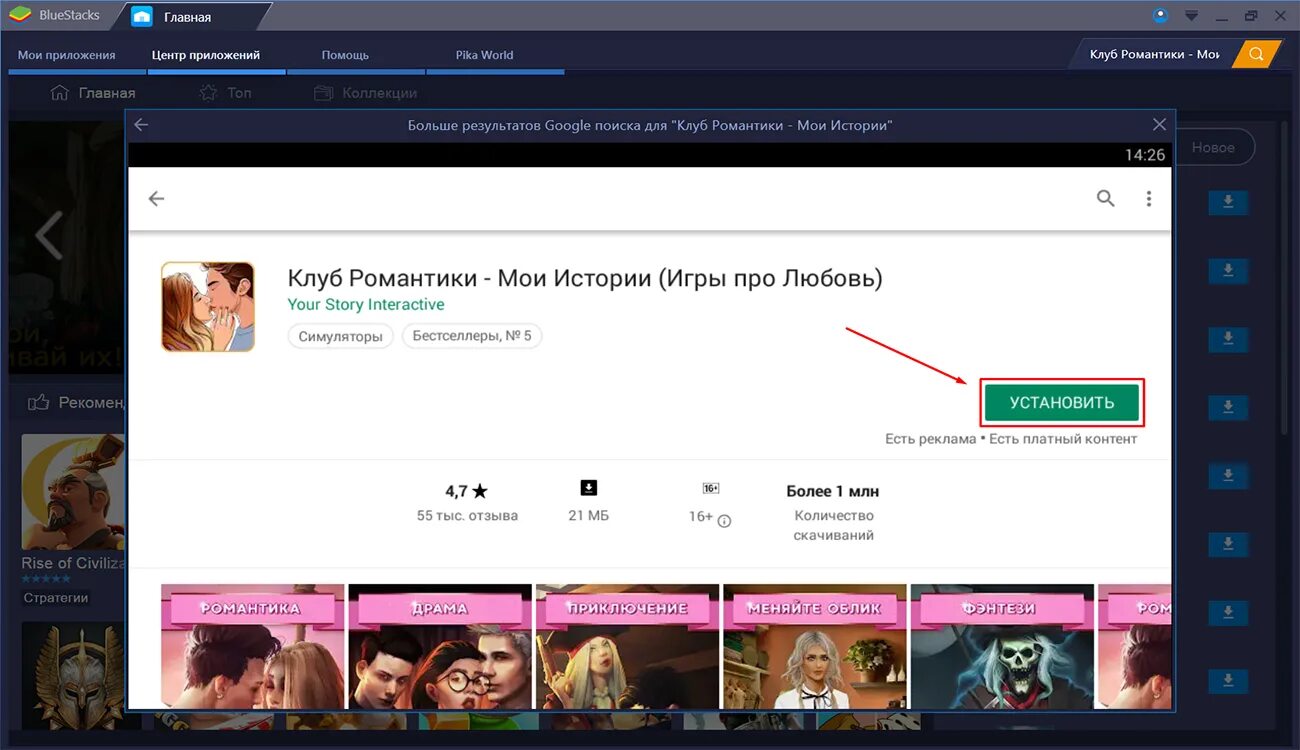Open the Play Store search magnifier
1300x750 pixels.
[1105, 198]
